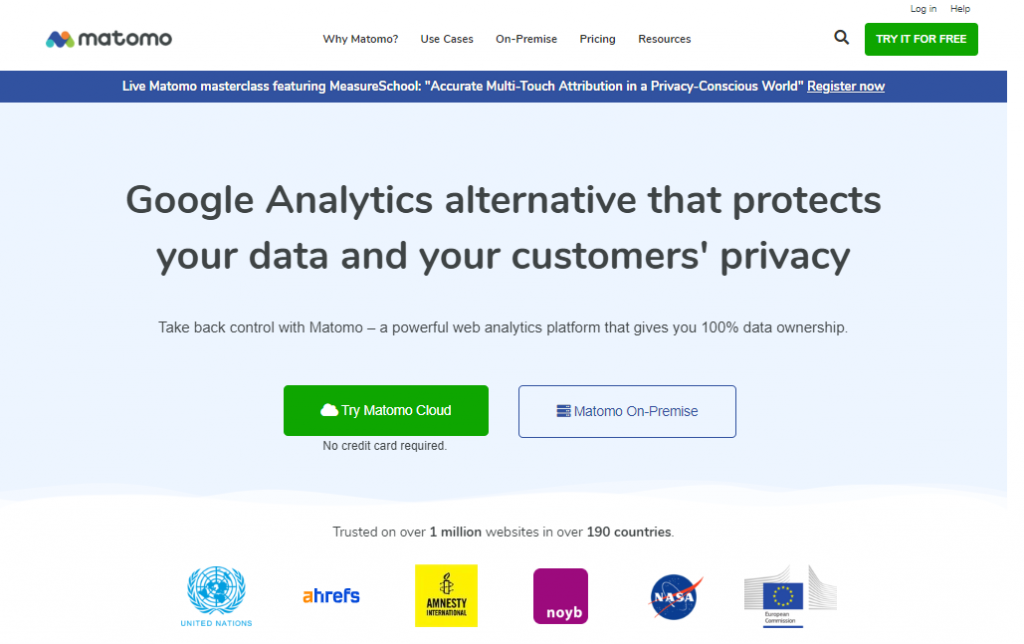1024x644 pixels.
Task: Click the Matomo On-Premise button
Action: [627, 411]
